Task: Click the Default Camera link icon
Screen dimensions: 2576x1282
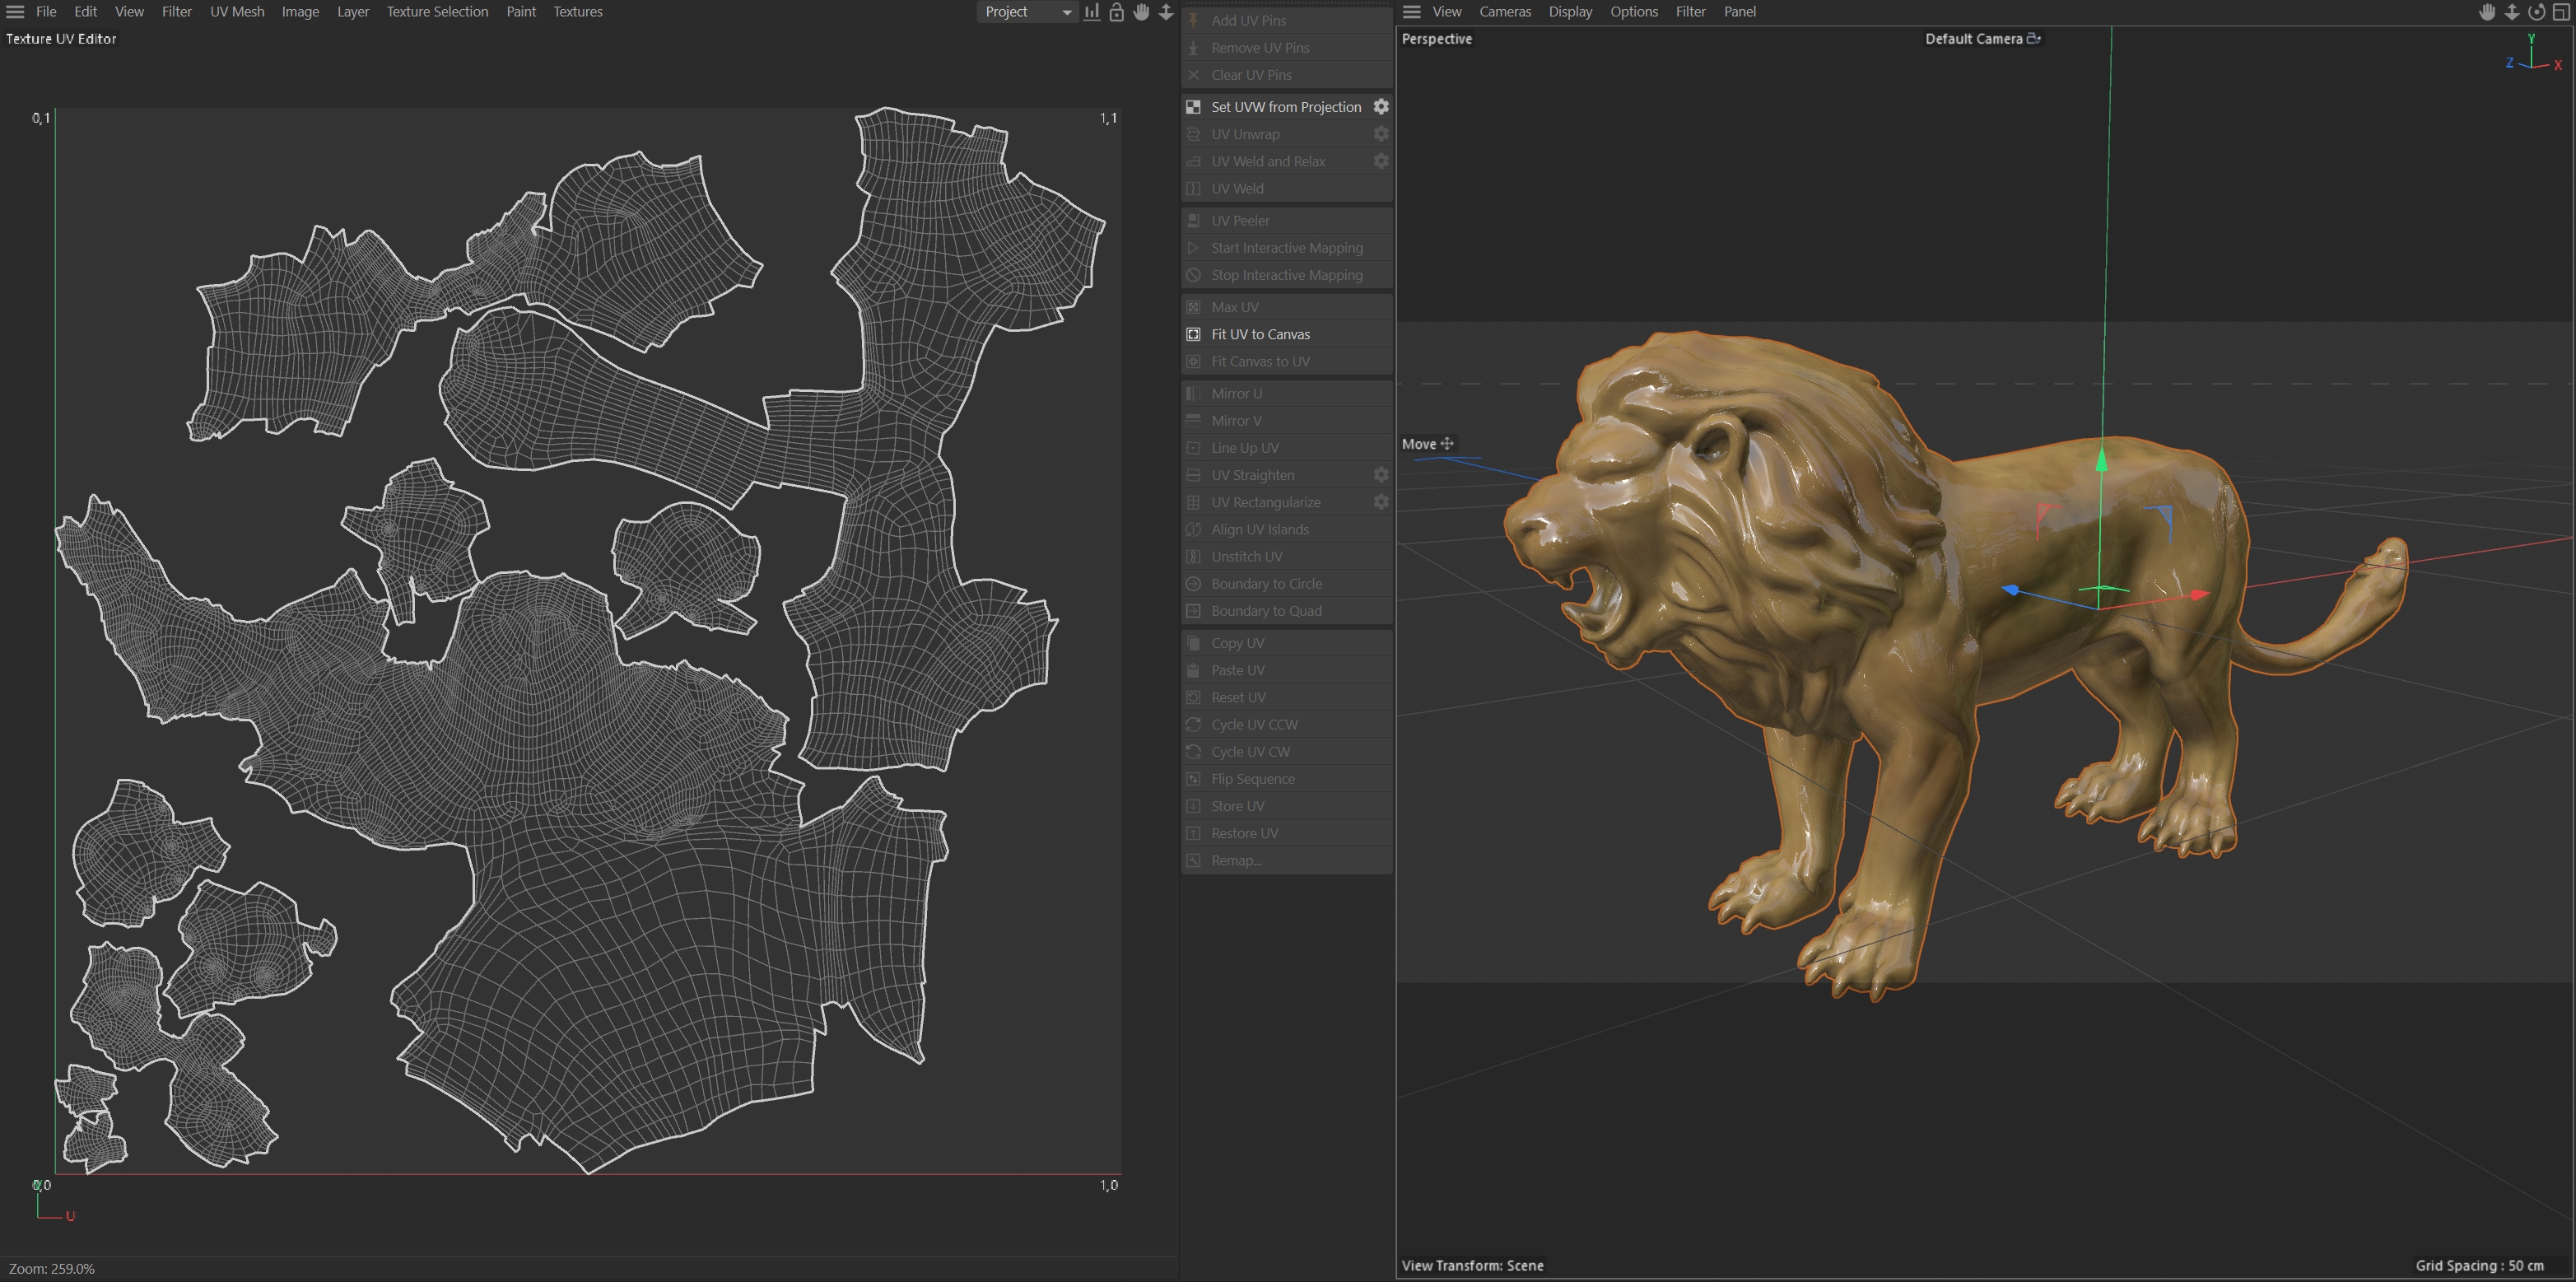Action: tap(2033, 38)
